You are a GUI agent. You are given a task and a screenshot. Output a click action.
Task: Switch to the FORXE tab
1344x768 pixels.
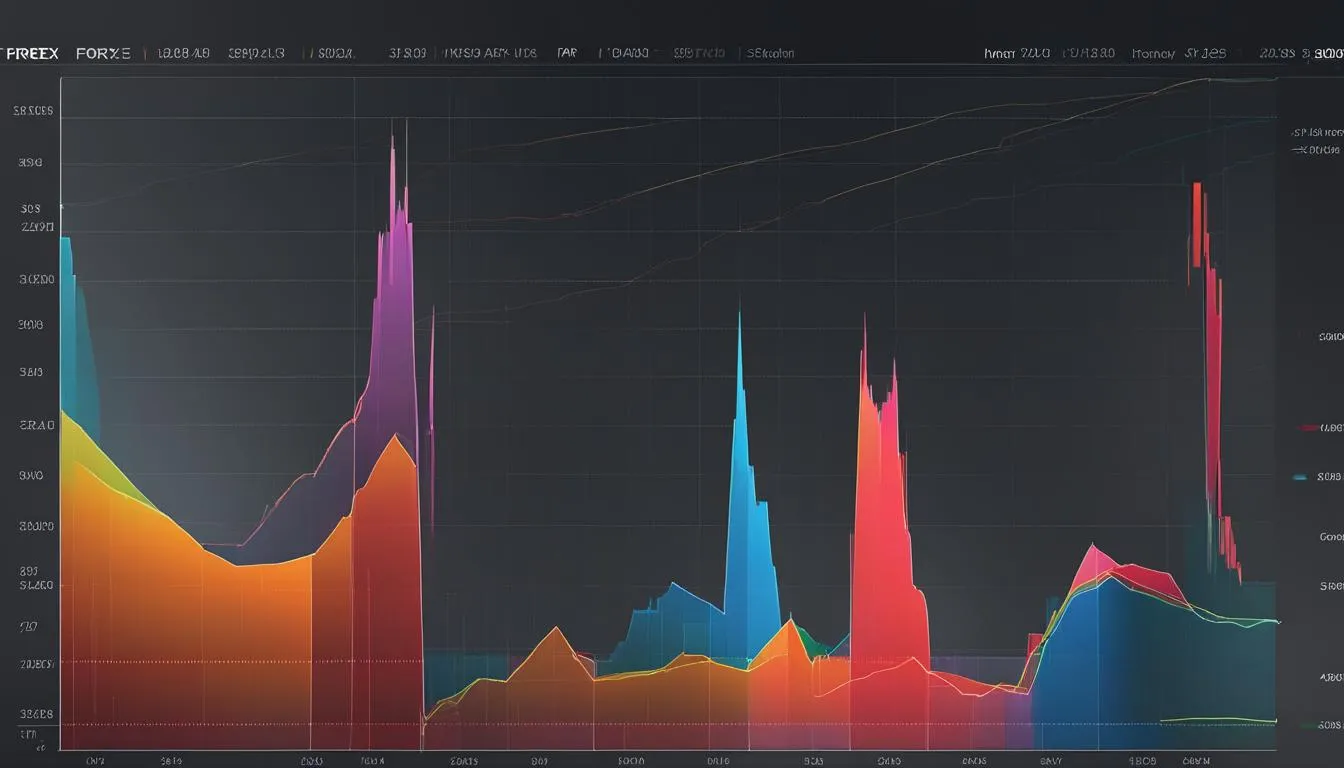[x=102, y=52]
